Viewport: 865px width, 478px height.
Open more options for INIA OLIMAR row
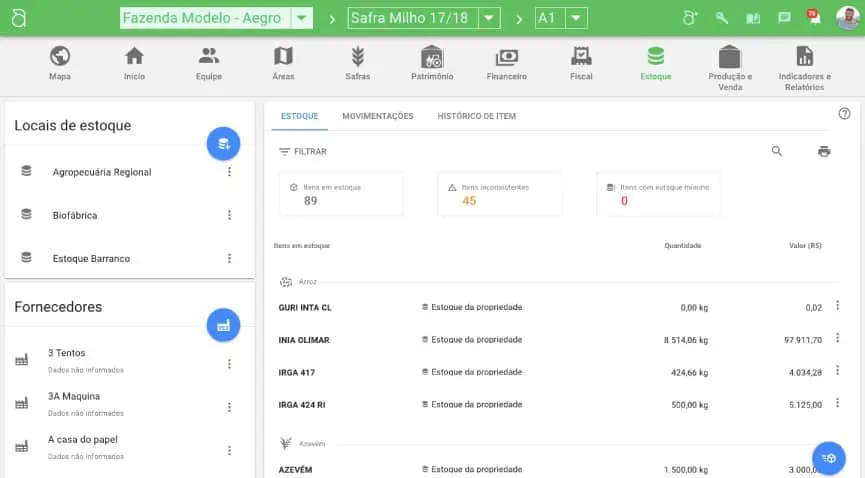837,339
